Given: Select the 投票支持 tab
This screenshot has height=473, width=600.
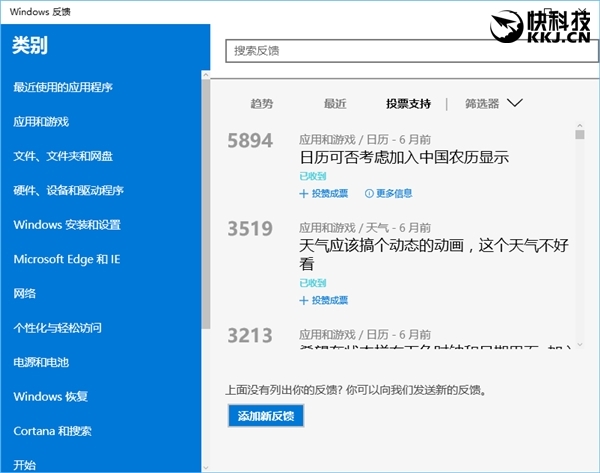Looking at the screenshot, I should [x=408, y=103].
